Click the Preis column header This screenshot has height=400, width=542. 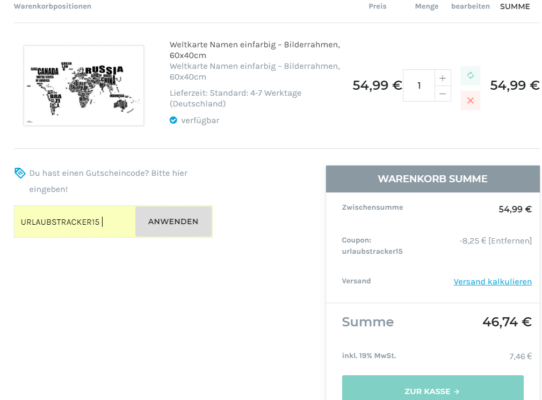(377, 6)
